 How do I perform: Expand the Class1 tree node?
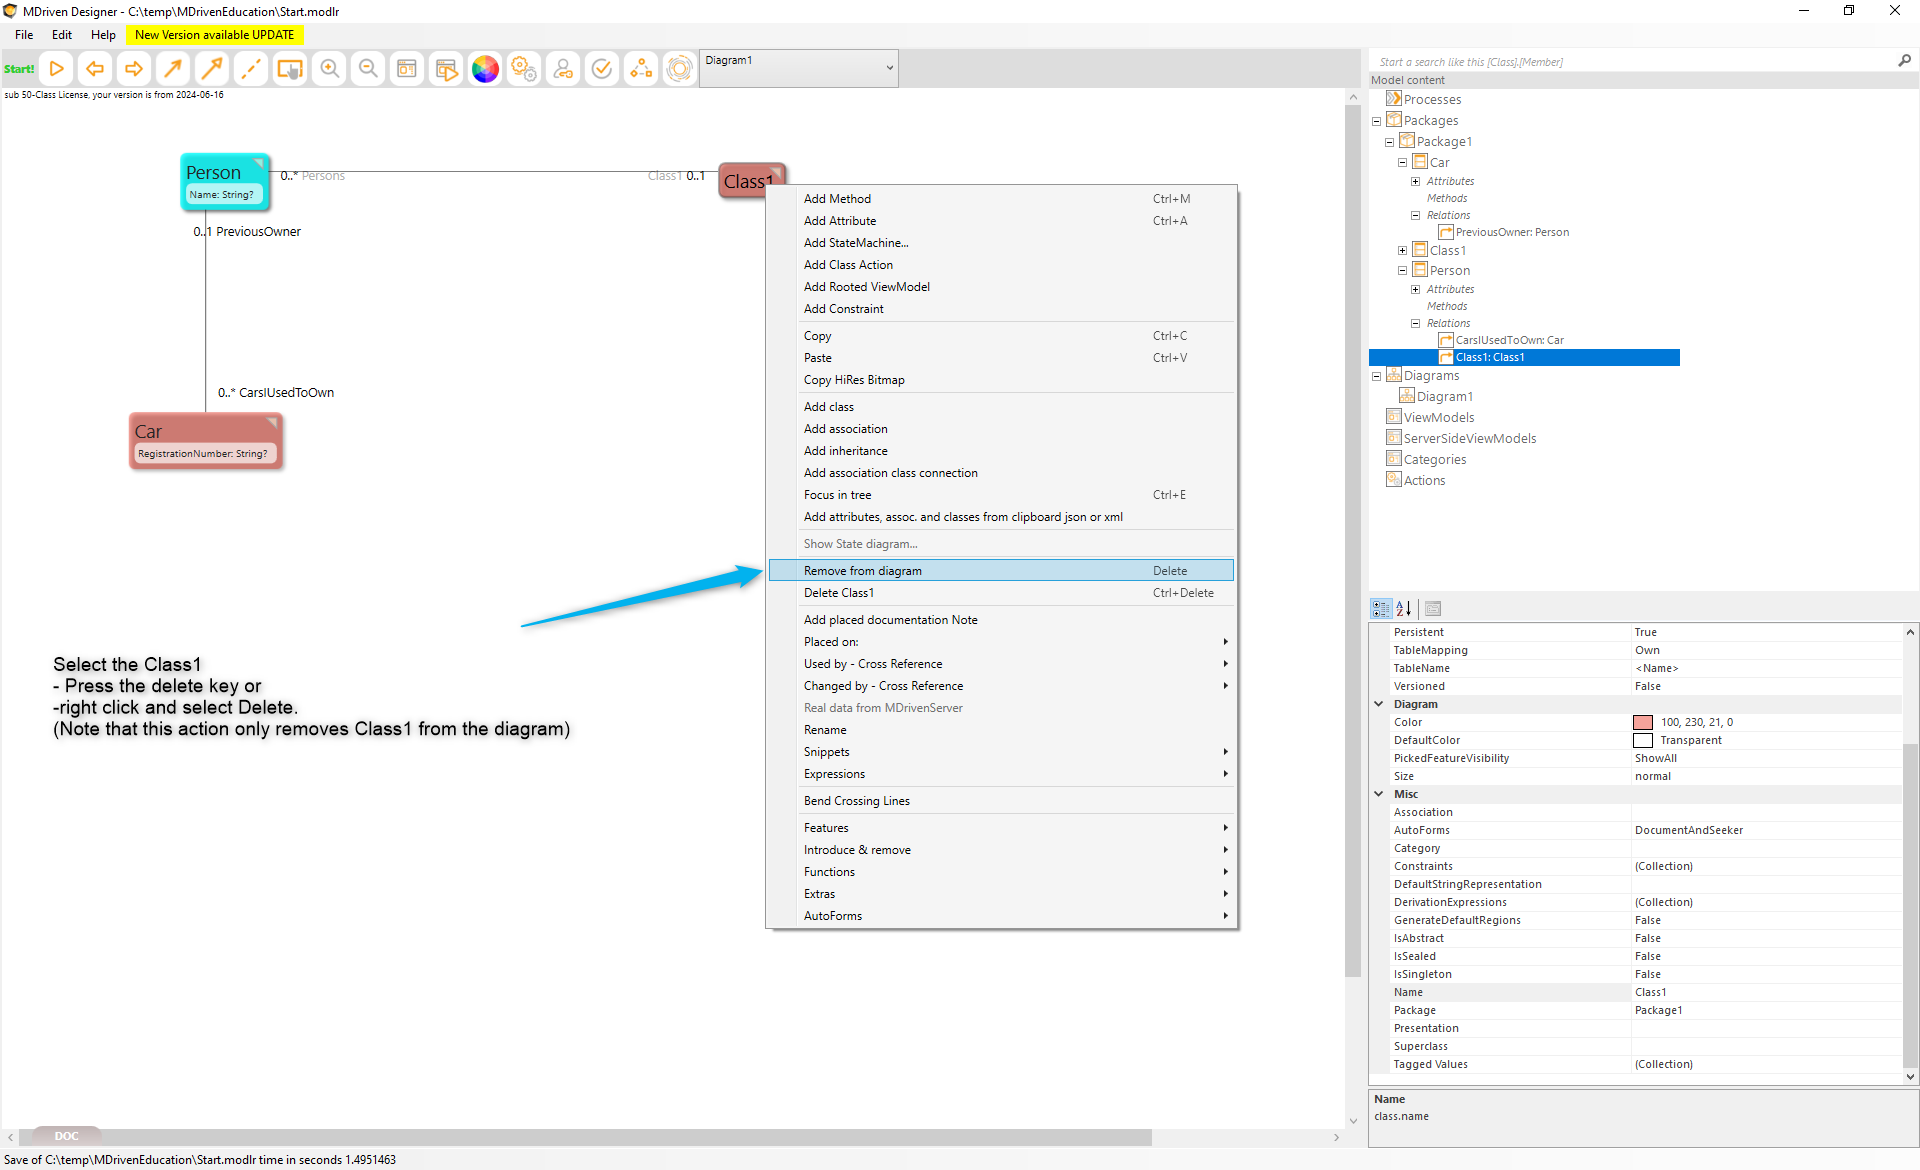(x=1402, y=250)
